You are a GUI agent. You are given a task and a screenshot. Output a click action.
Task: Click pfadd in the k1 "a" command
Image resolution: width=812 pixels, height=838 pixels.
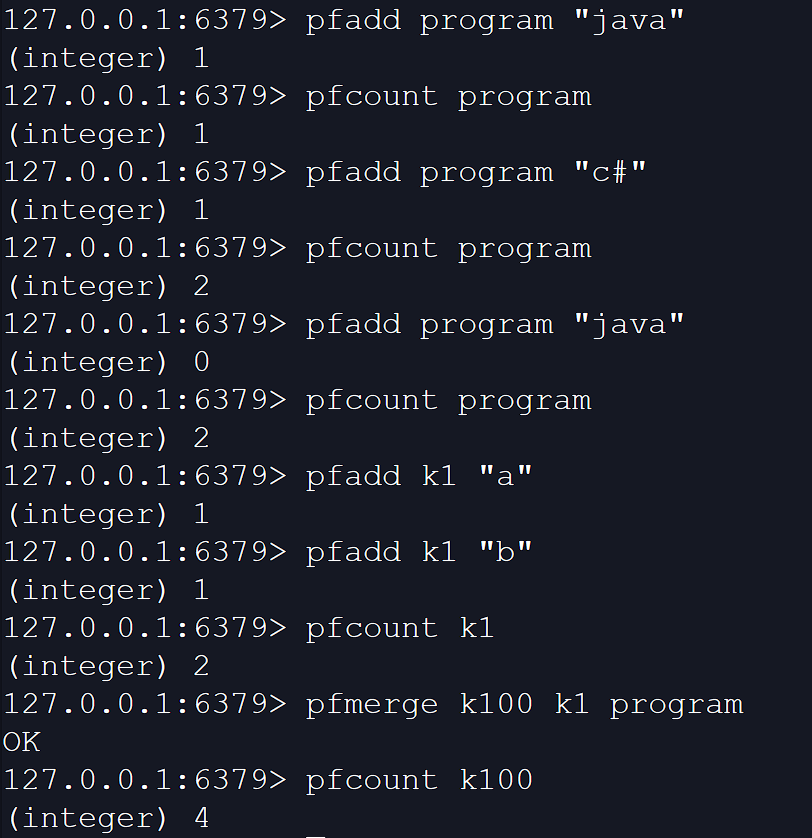coord(353,476)
